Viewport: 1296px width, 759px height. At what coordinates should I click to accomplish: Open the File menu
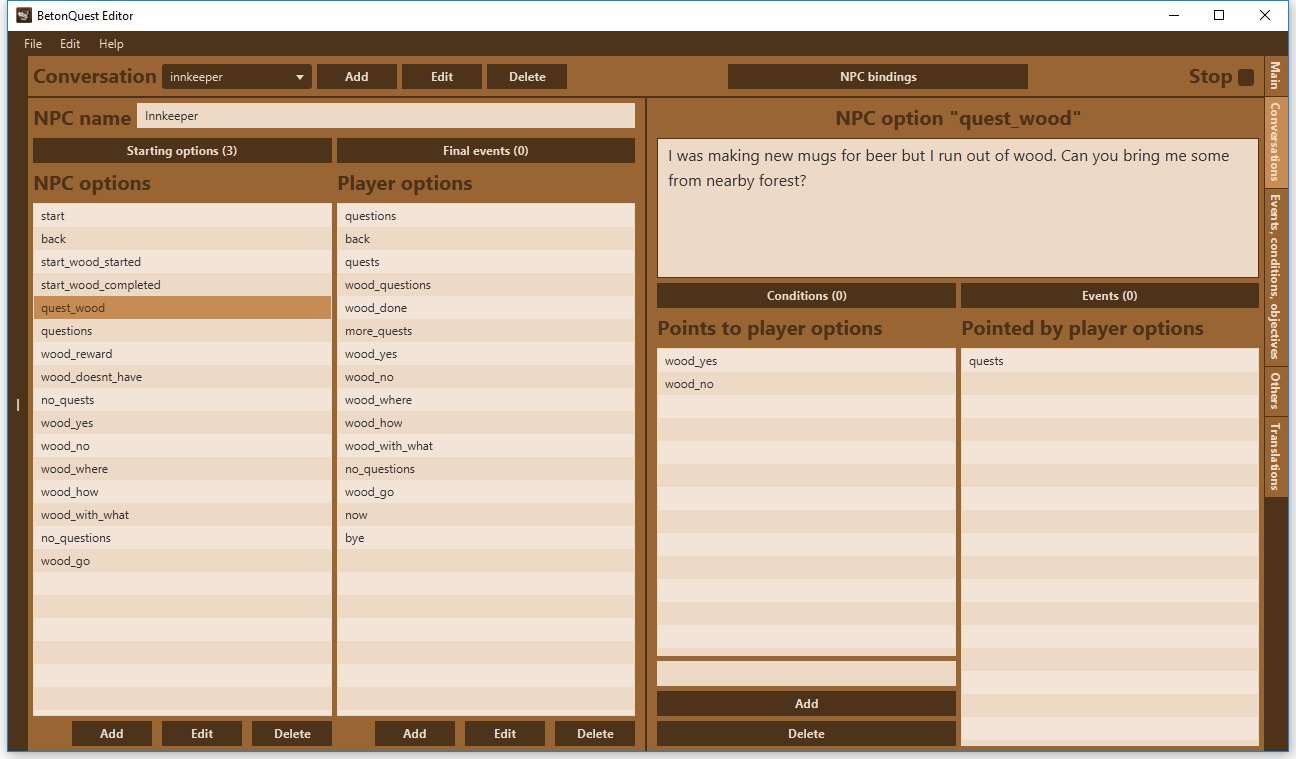coord(33,44)
